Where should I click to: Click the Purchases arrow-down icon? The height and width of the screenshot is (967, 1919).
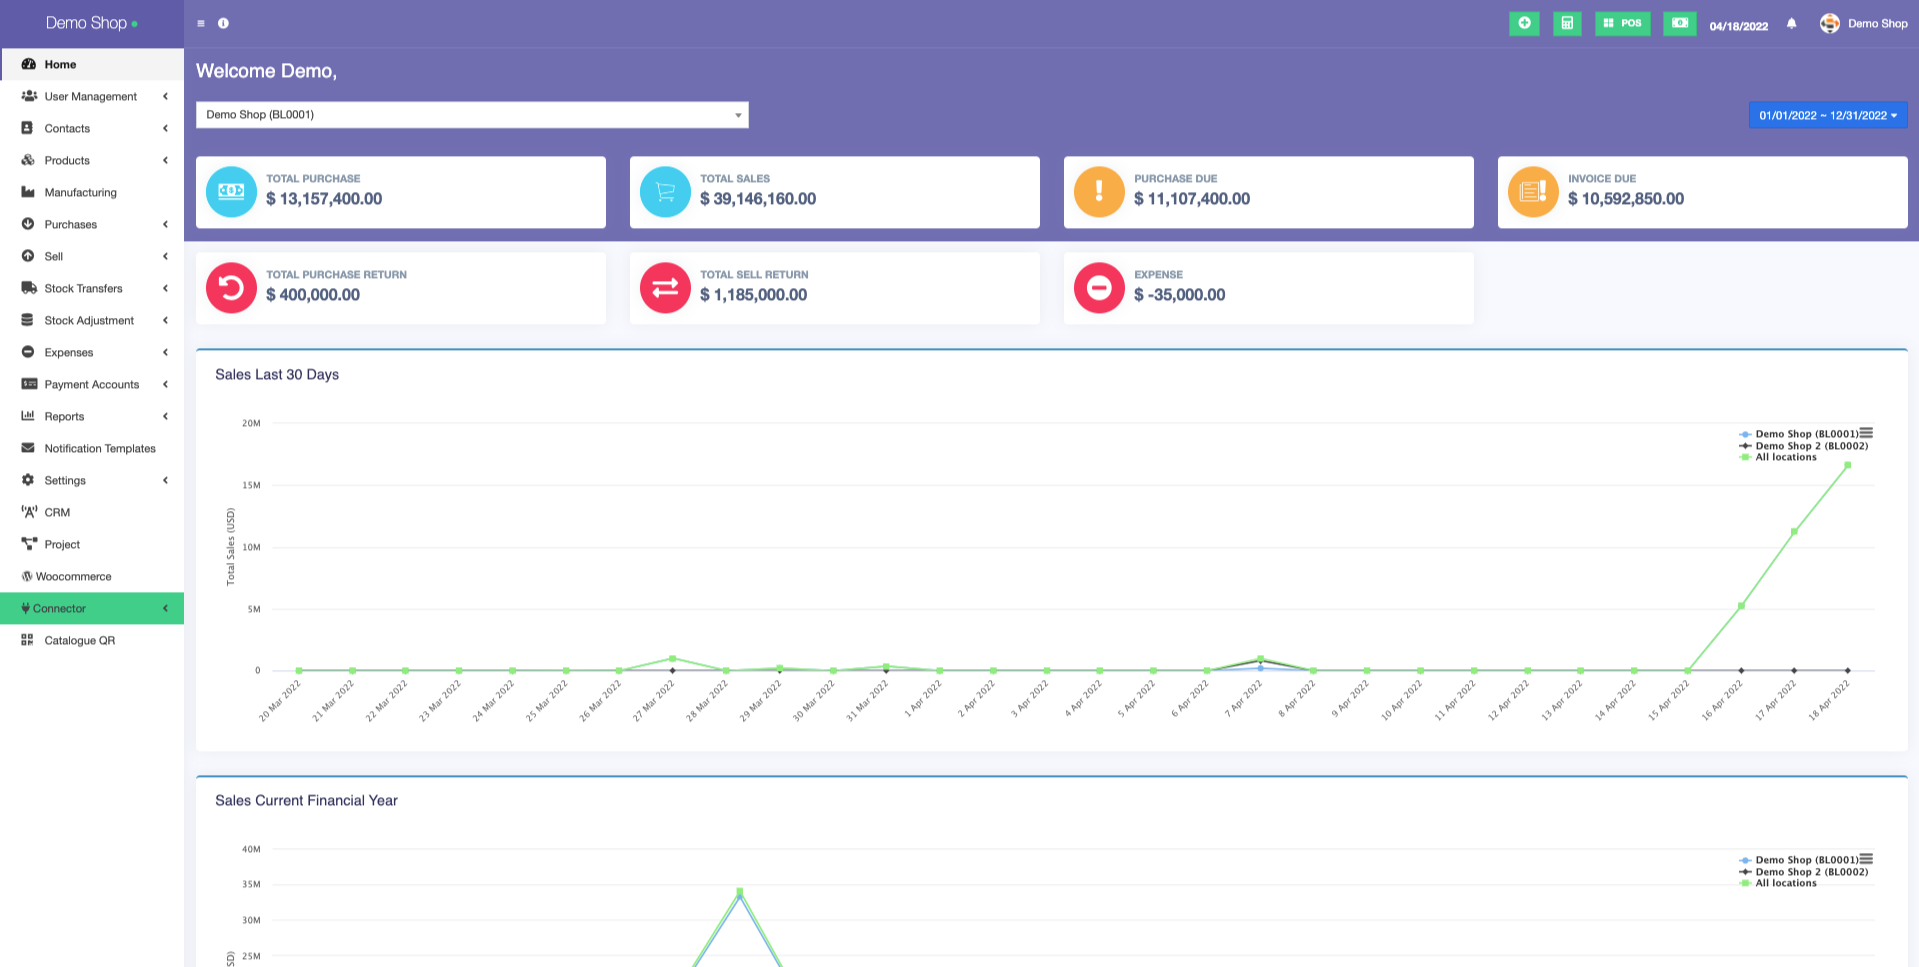coord(28,224)
